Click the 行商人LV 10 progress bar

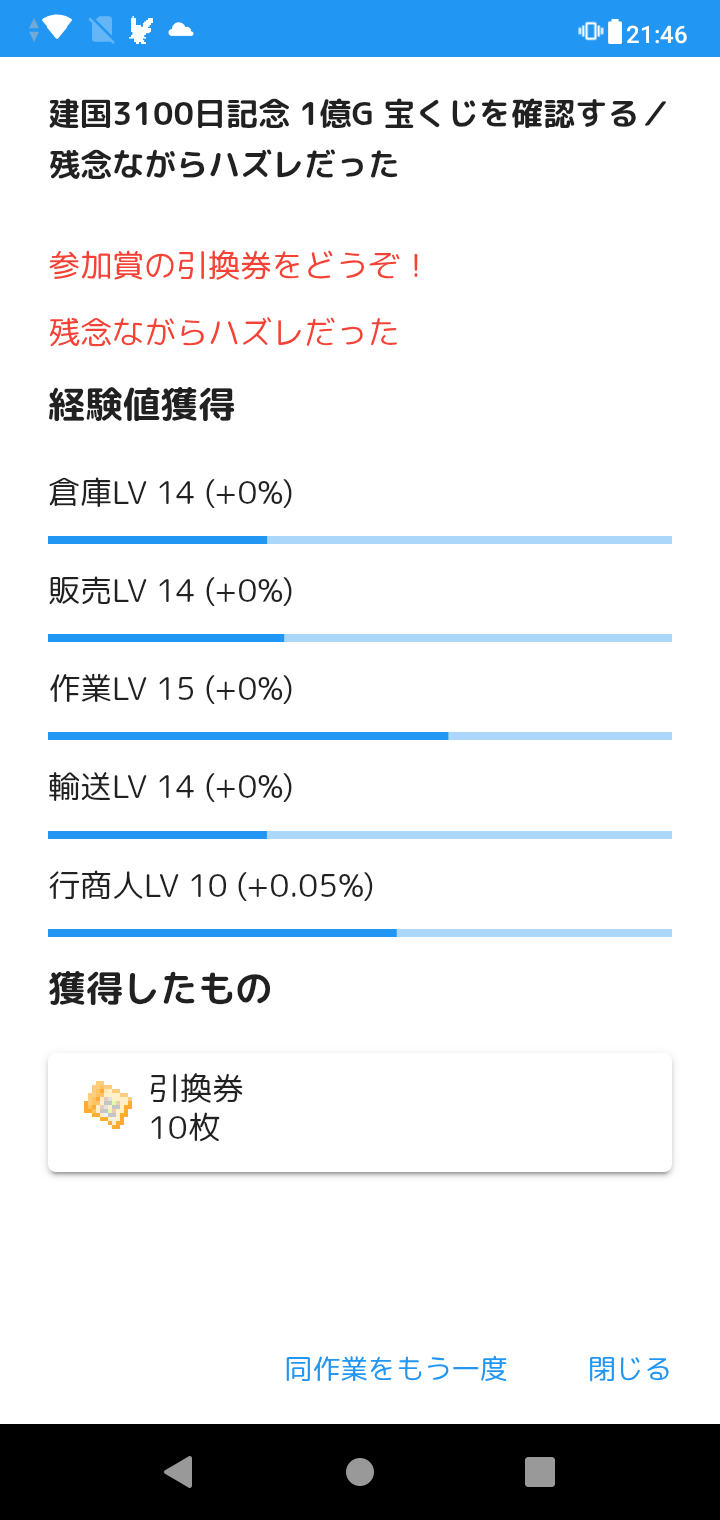pos(360,932)
